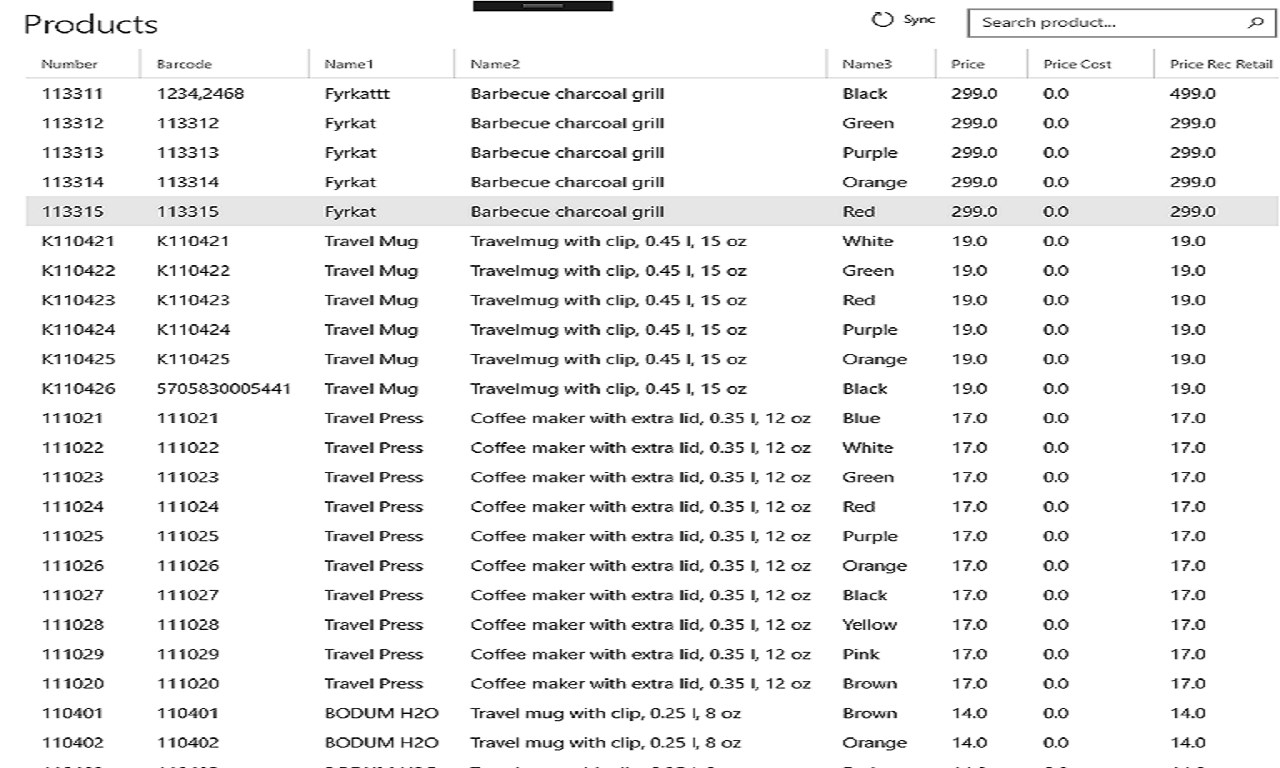1280x768 pixels.
Task: Click the top window drag handle
Action: 542,6
